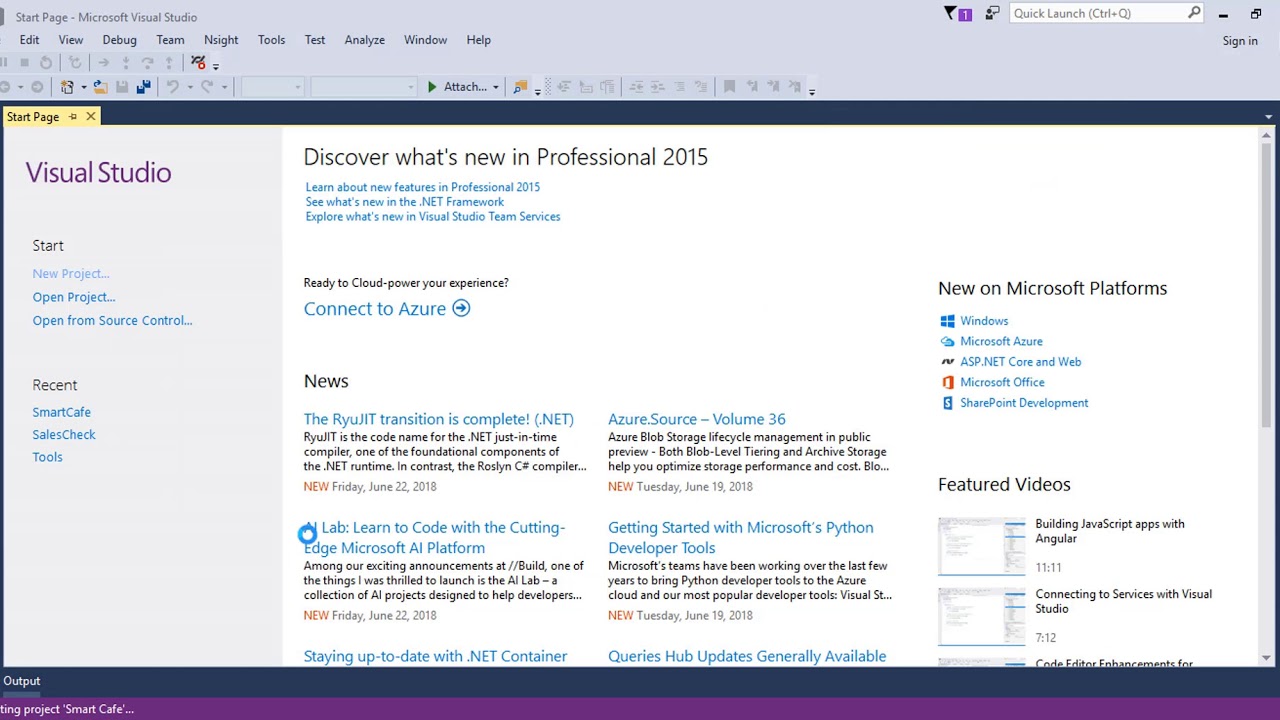Screen dimensions: 1280x720
Task: Click the Undo toolbar icon
Action: pyautogui.click(x=172, y=87)
